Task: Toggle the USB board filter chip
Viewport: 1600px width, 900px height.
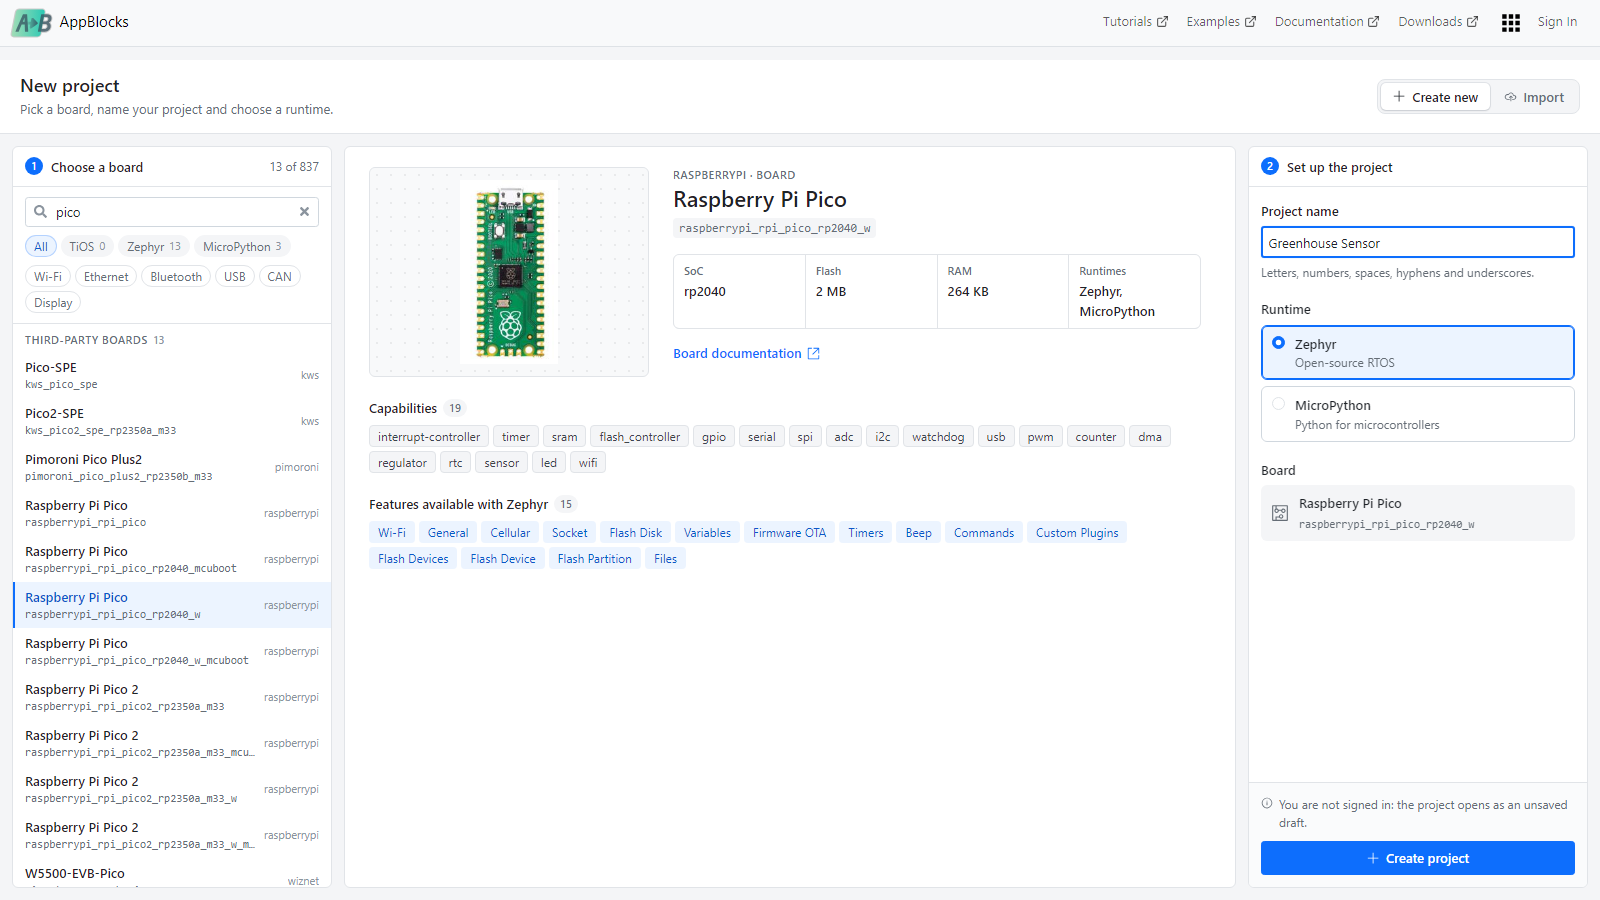Action: pos(235,277)
